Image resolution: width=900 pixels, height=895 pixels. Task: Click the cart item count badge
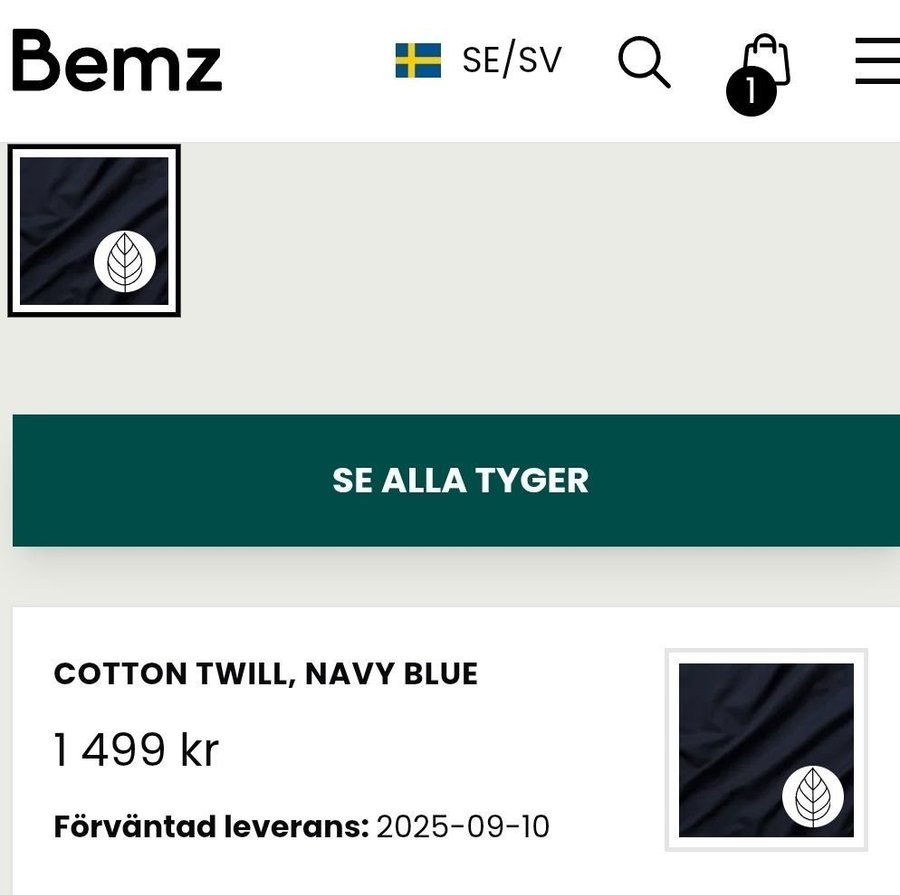pos(751,92)
